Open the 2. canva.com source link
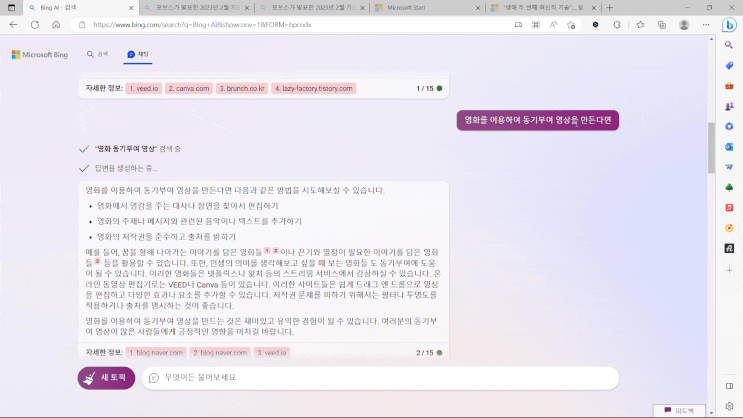Screen dimensions: 743x418 [x=189, y=88]
